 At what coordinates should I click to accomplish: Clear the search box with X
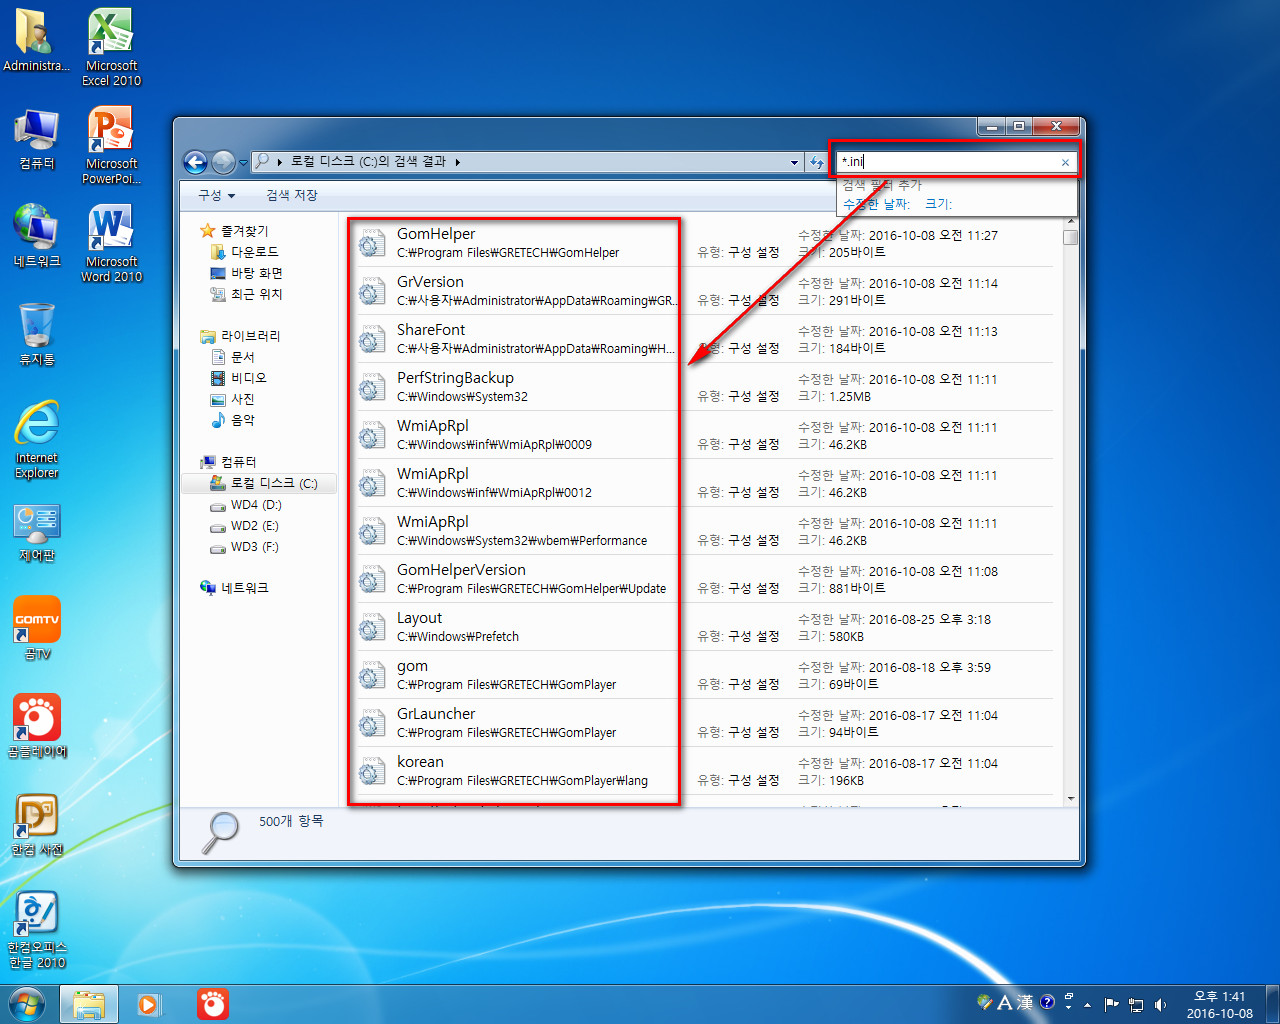(x=1065, y=162)
